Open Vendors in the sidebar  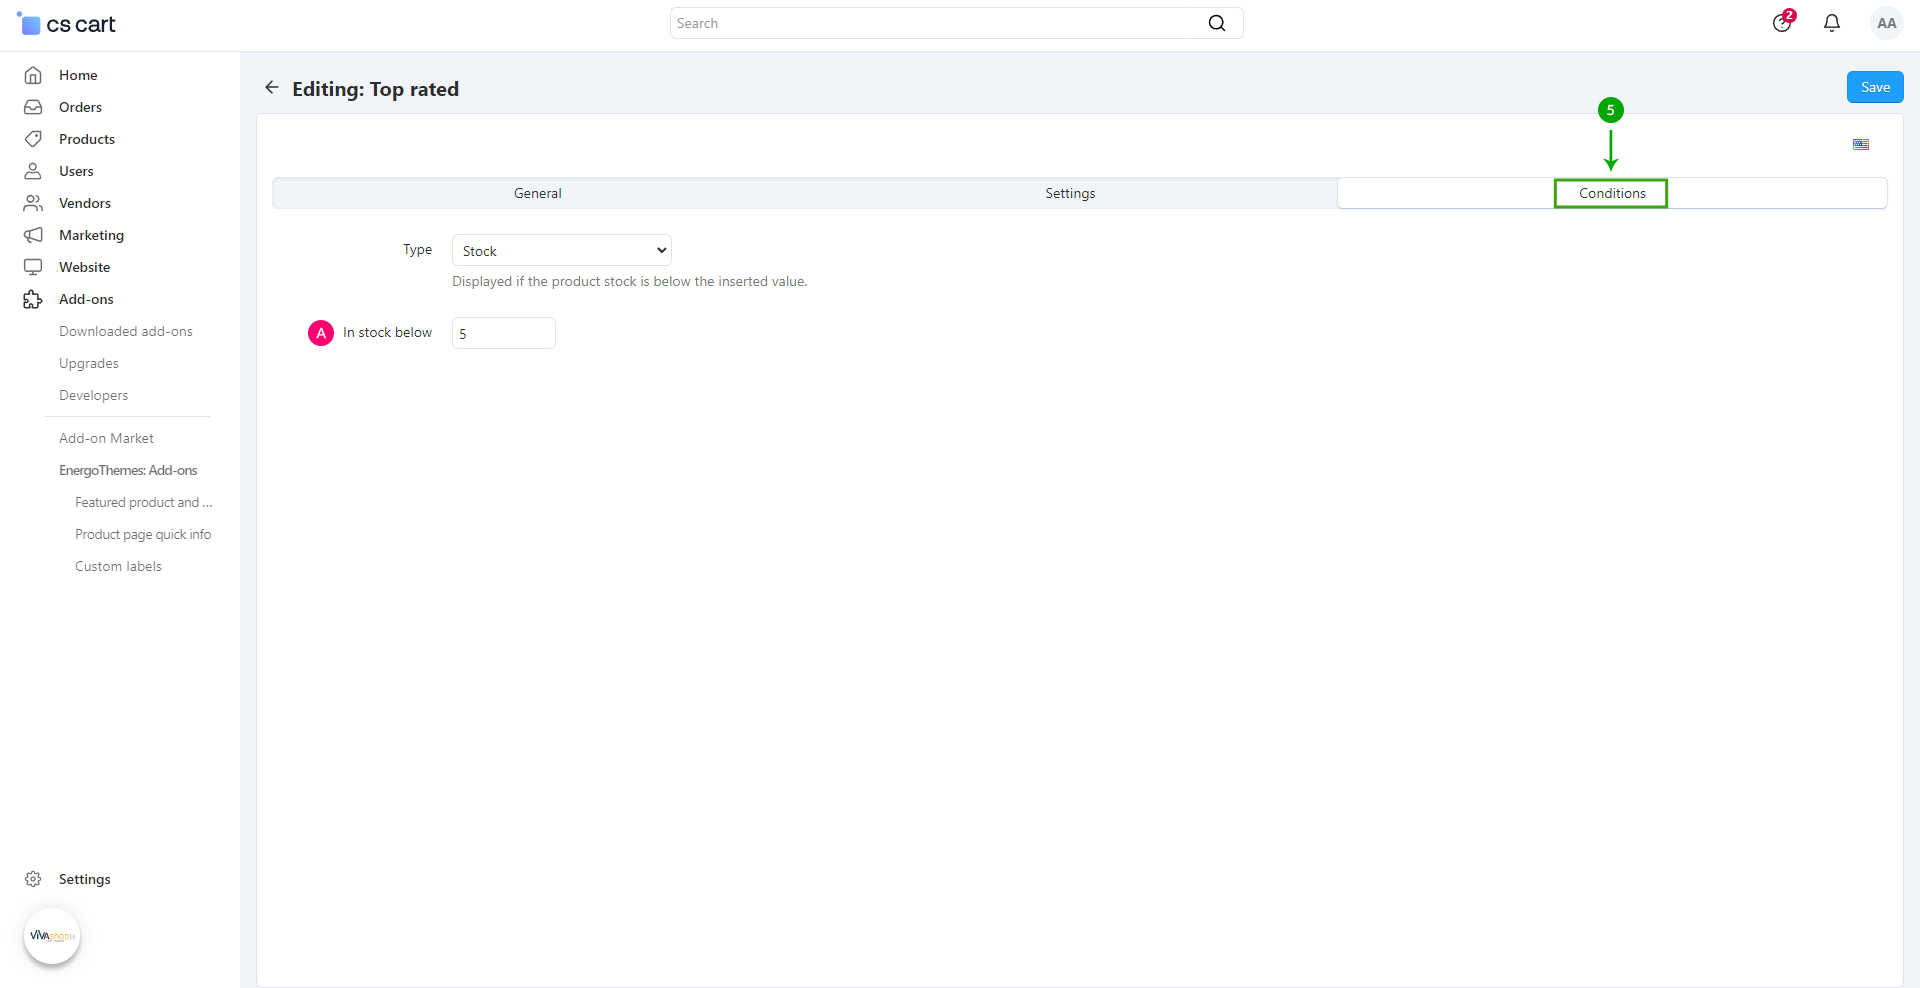coord(85,203)
